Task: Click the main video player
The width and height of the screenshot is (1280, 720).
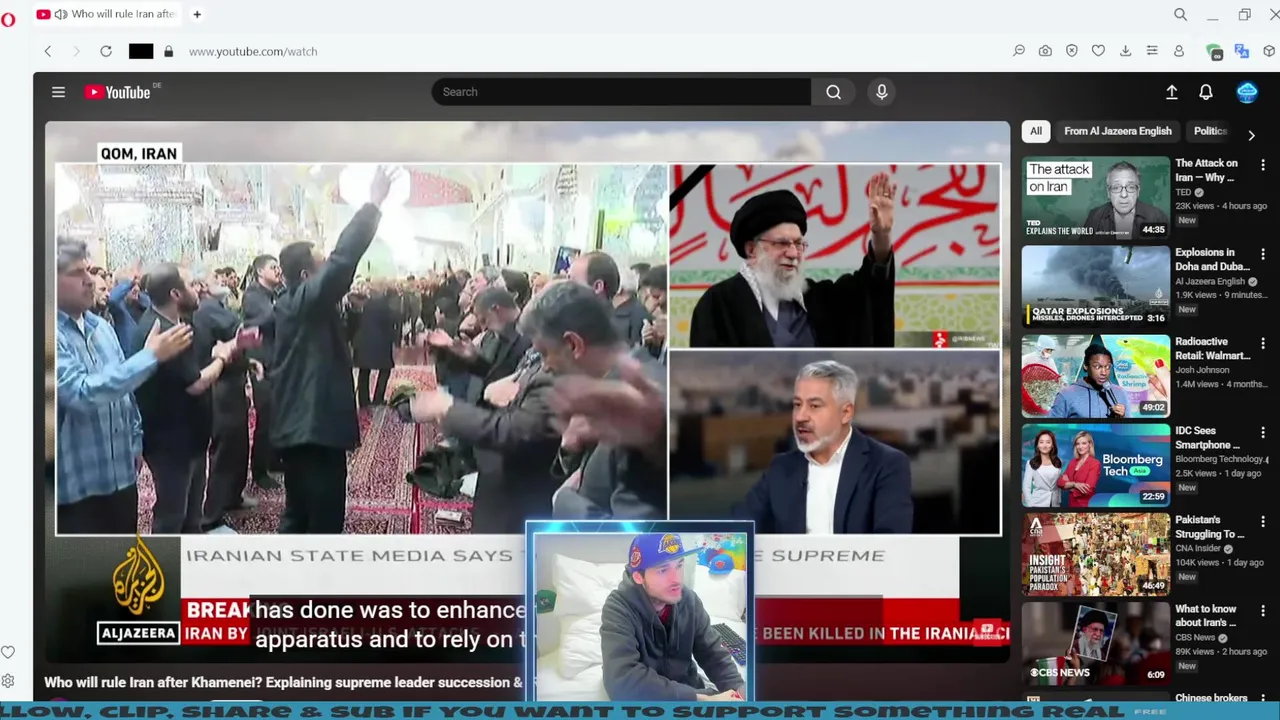Action: click(527, 392)
